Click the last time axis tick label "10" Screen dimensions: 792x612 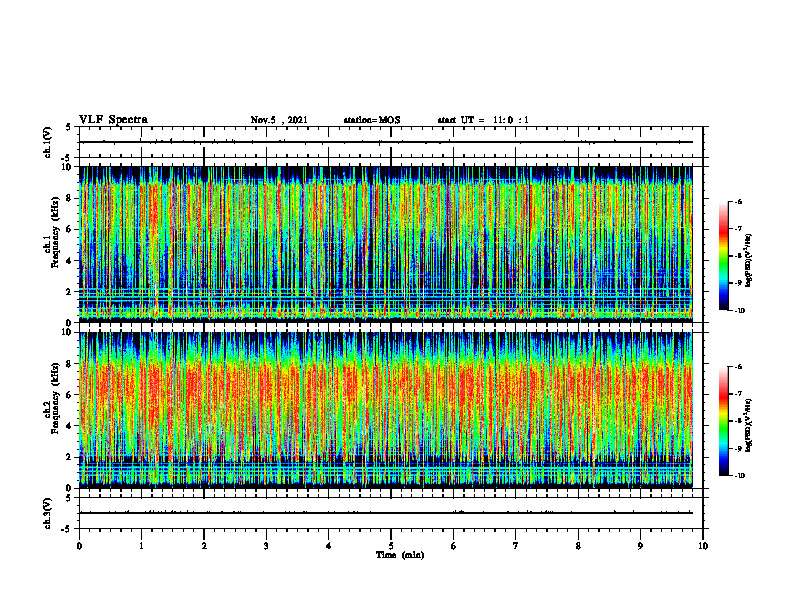(703, 546)
